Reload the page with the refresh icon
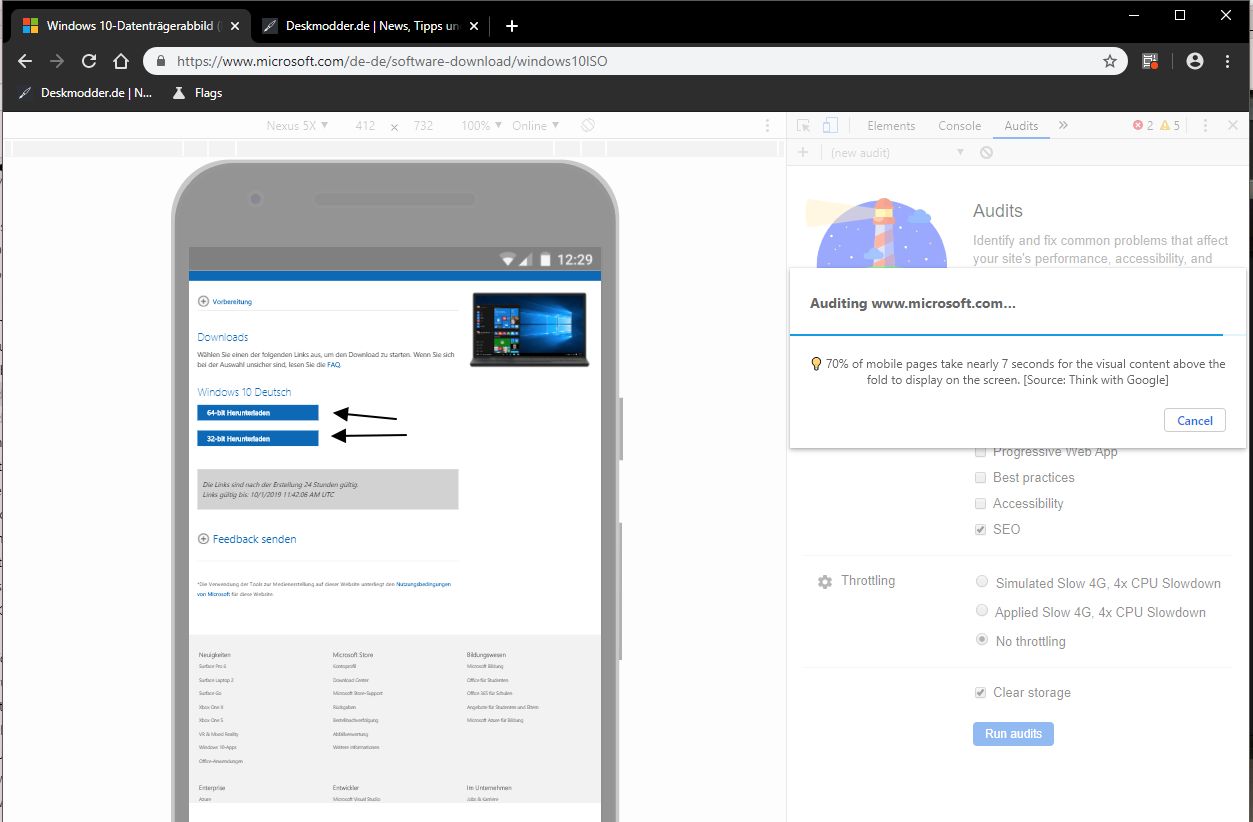 (89, 61)
